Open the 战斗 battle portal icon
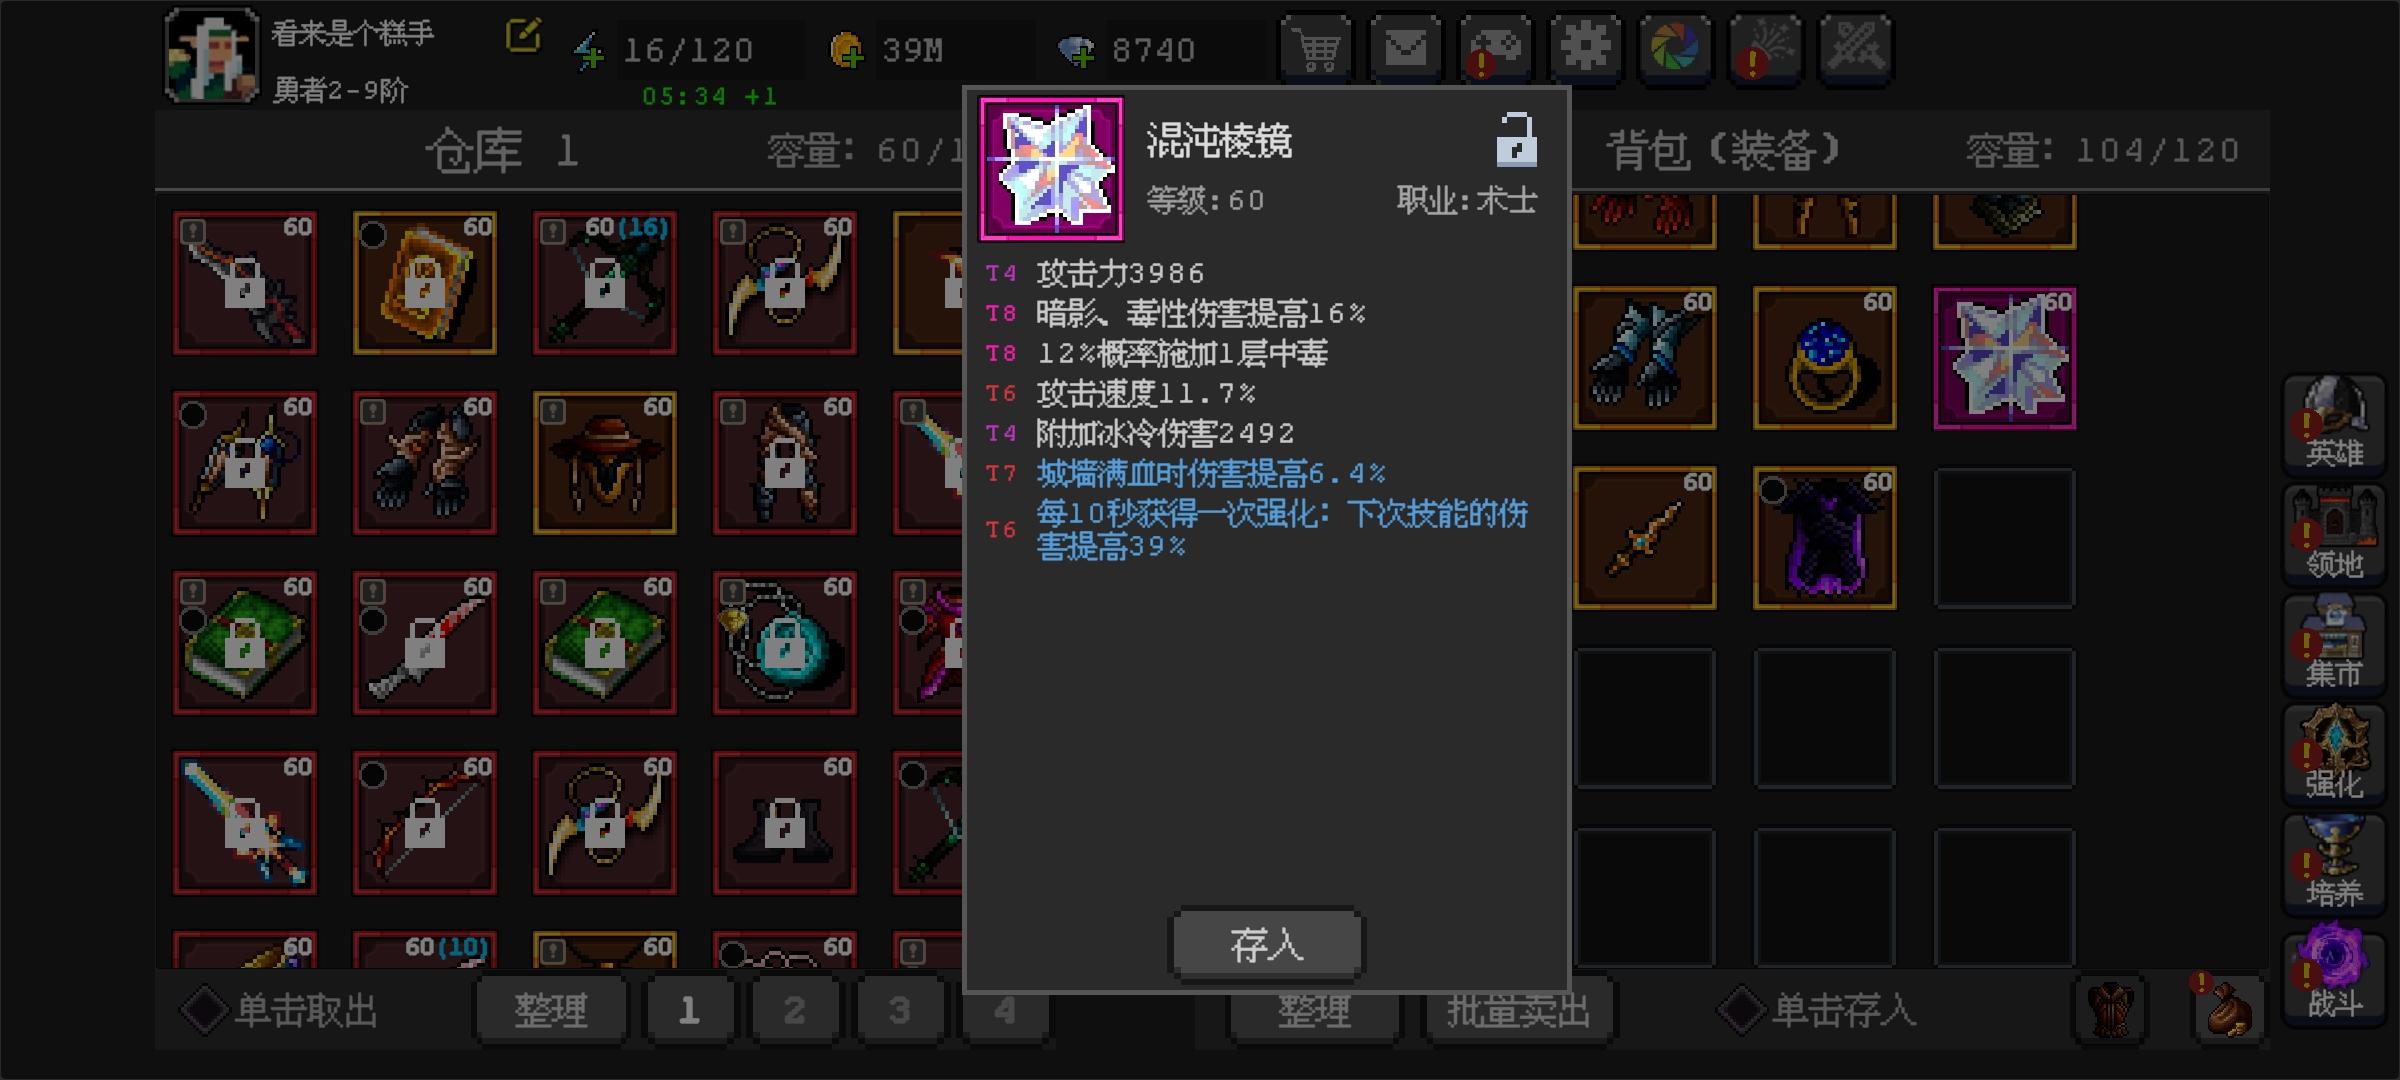 2334,974
